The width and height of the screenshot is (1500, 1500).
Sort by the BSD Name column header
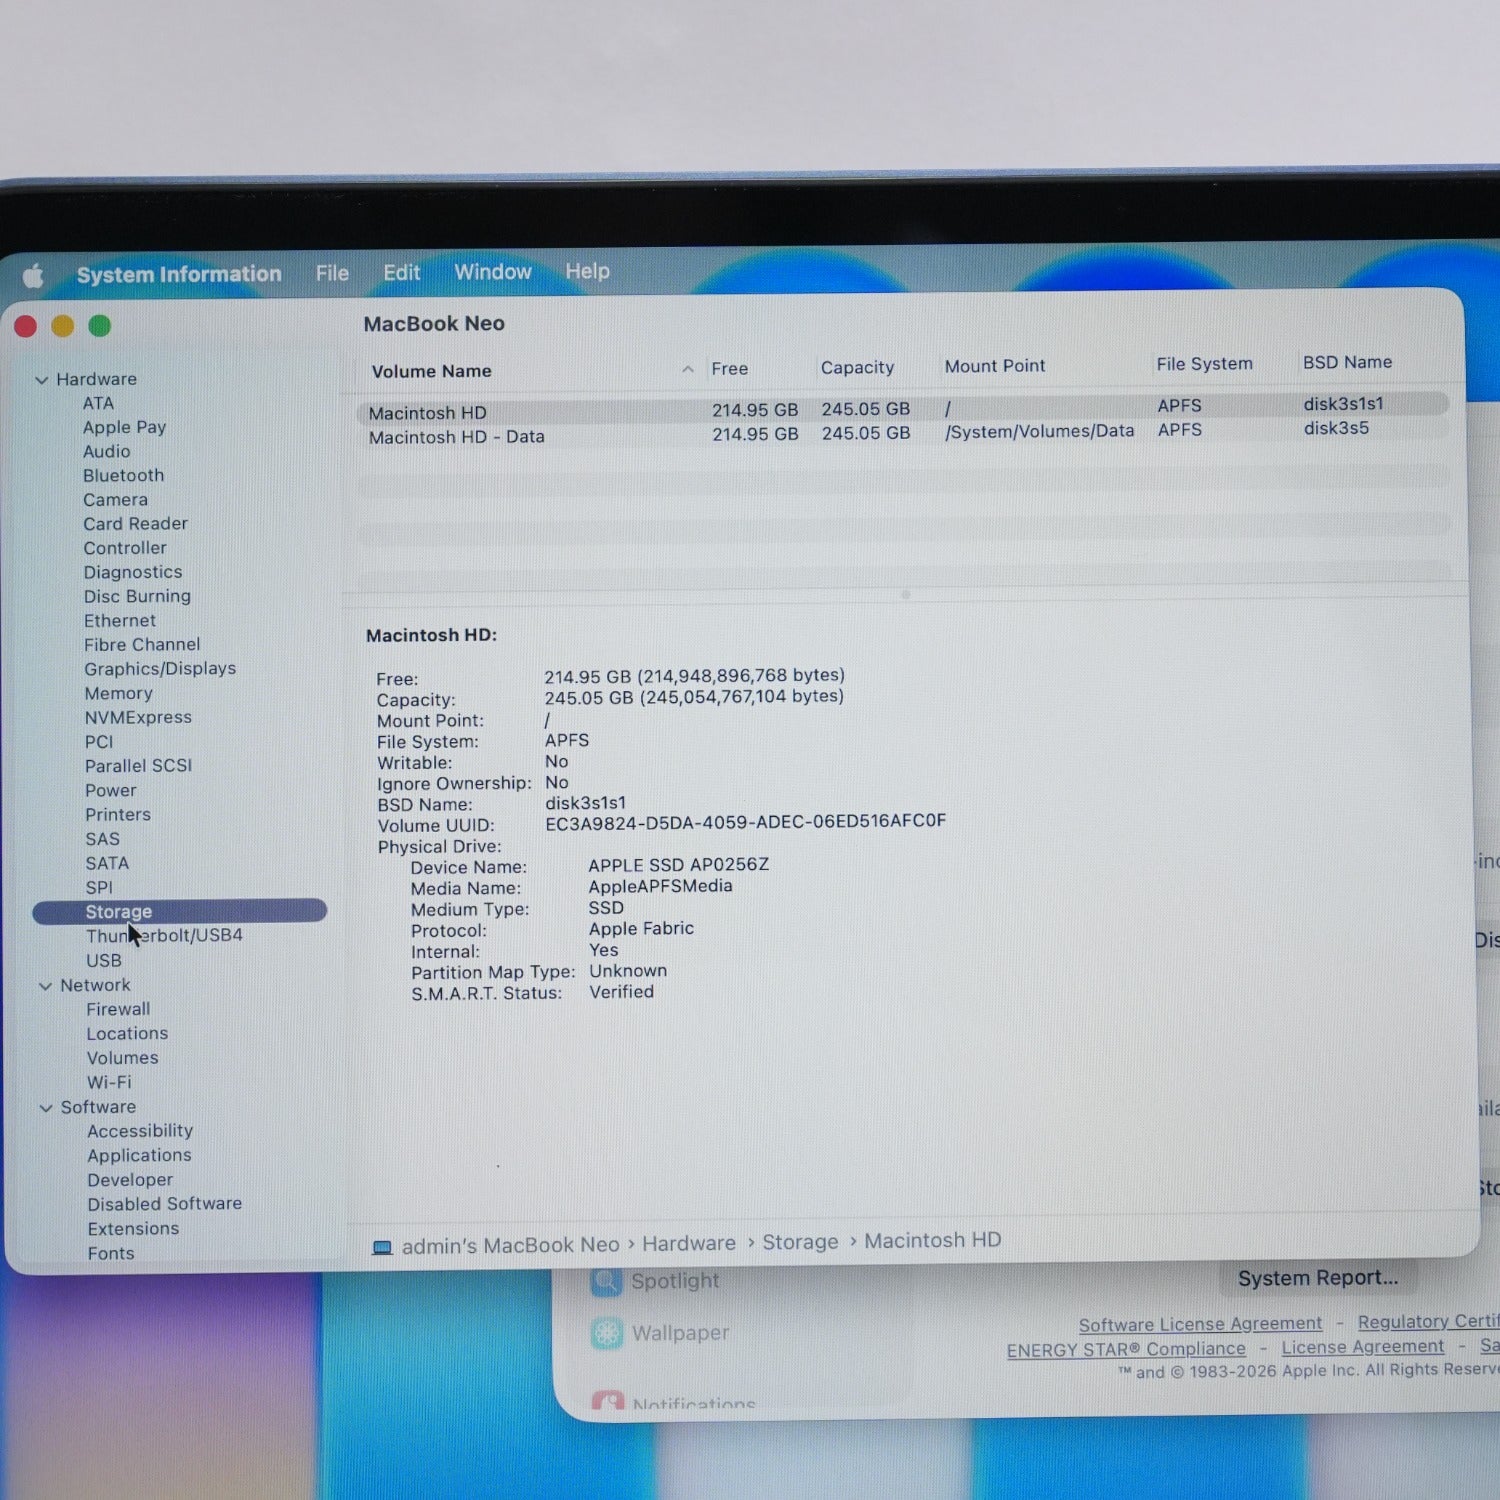(x=1347, y=362)
